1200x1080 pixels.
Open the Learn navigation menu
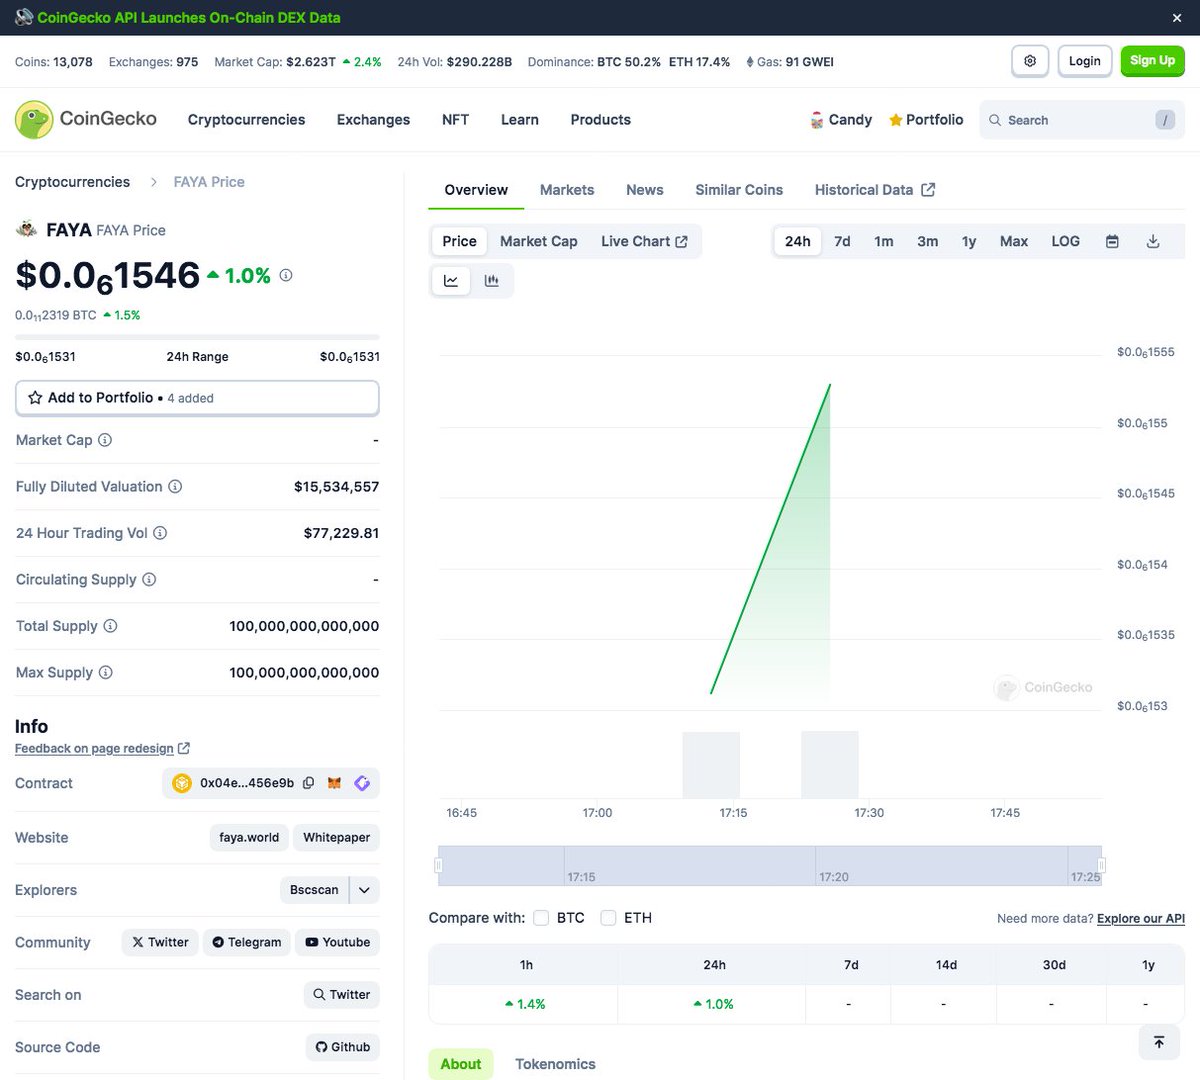coord(520,120)
